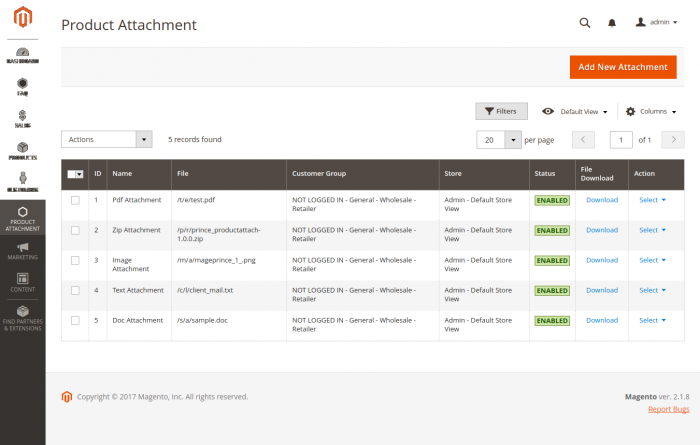The width and height of the screenshot is (700, 445).
Task: Open the Dashboard sidebar icon
Action: click(x=22, y=52)
